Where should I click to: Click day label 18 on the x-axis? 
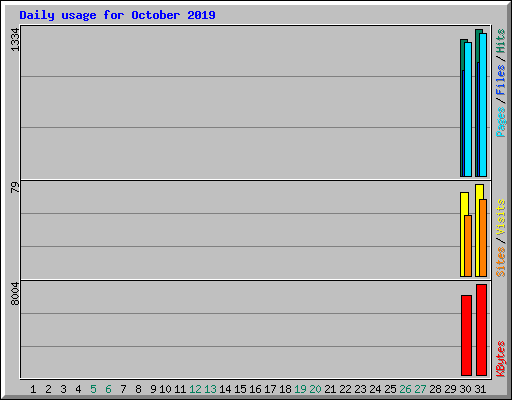(285, 389)
